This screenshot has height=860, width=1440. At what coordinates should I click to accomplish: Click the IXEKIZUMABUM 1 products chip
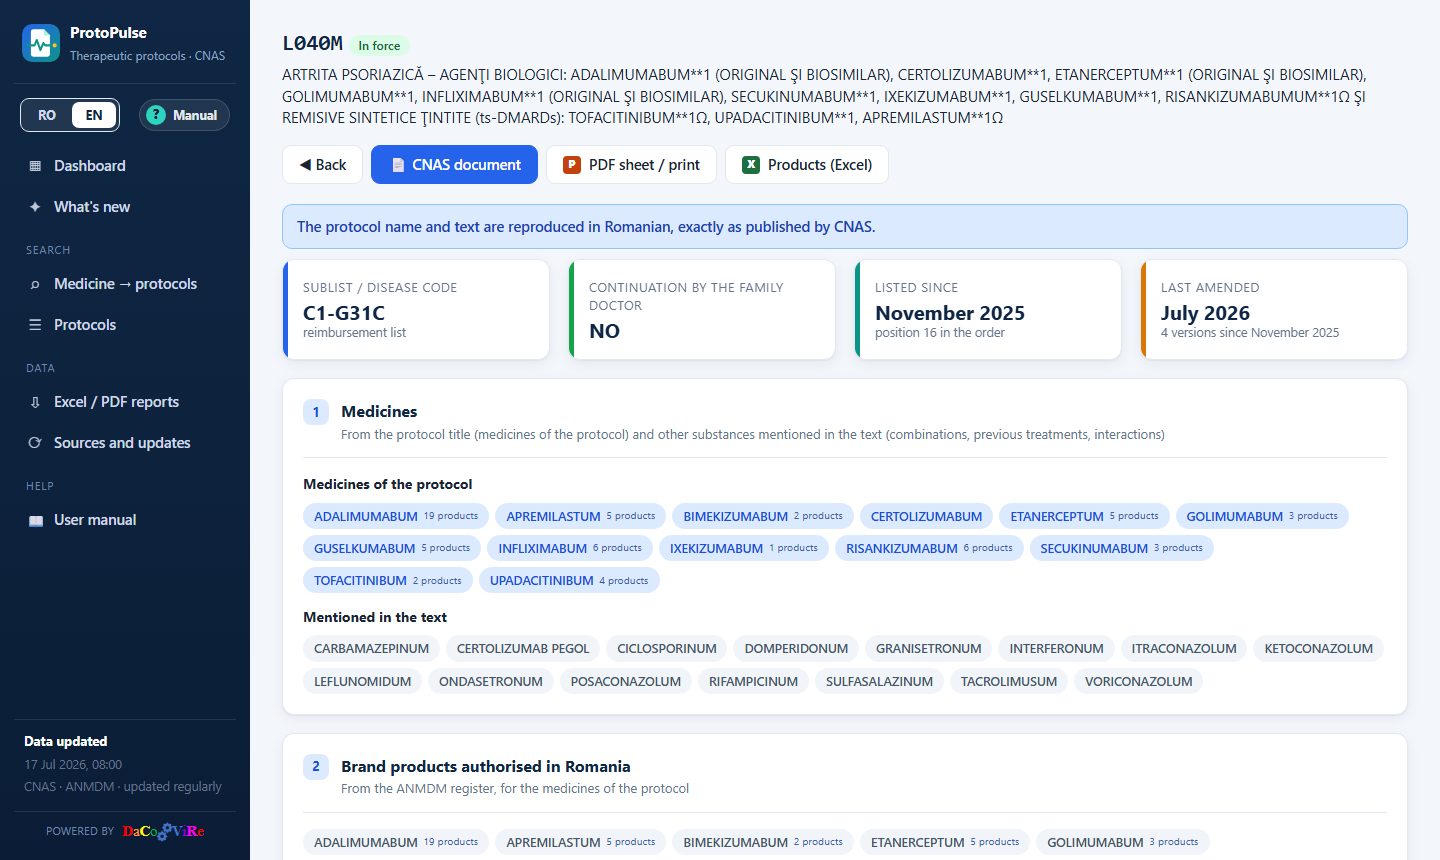click(x=744, y=548)
